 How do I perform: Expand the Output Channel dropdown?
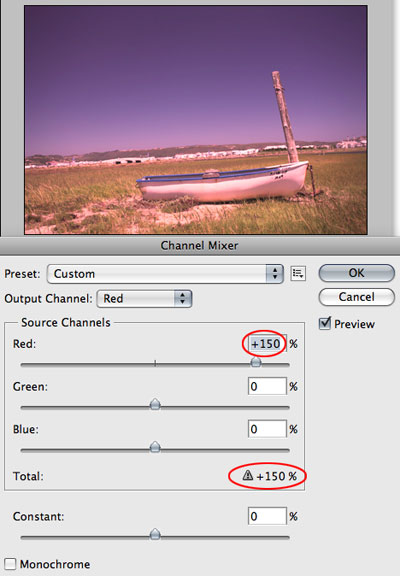pyautogui.click(x=144, y=299)
